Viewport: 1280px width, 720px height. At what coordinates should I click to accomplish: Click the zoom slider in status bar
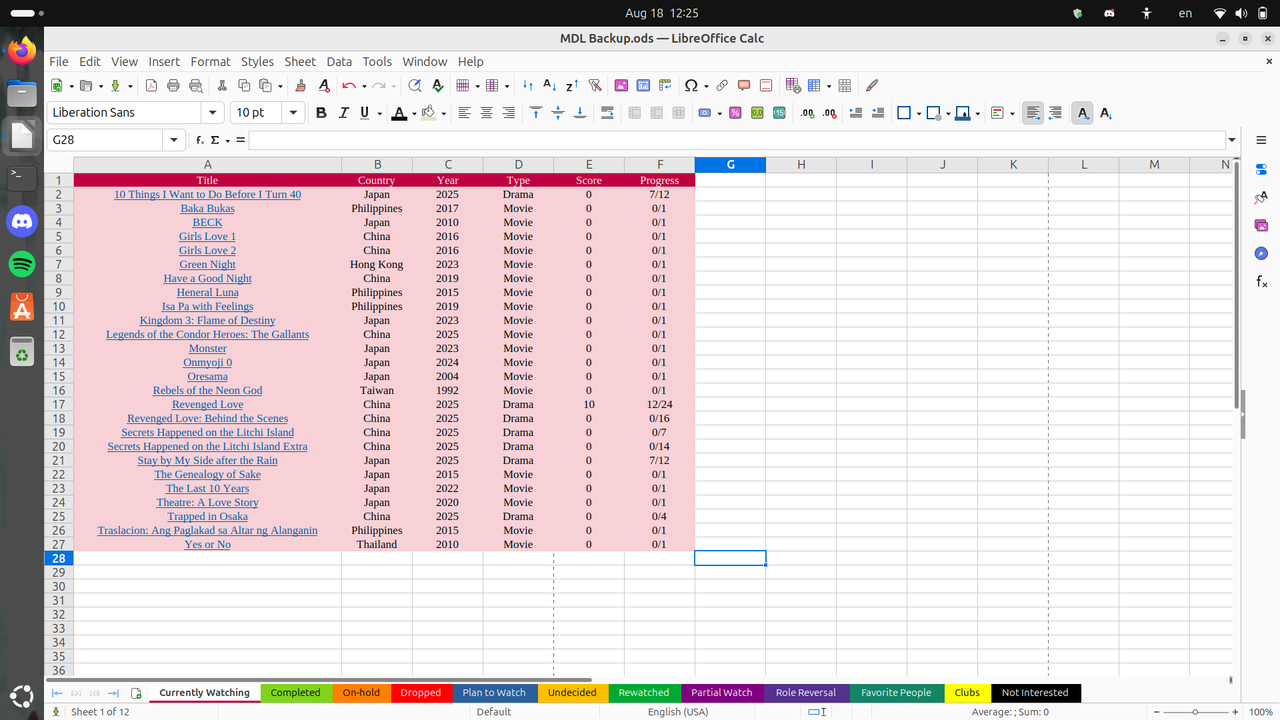pyautogui.click(x=1195, y=712)
